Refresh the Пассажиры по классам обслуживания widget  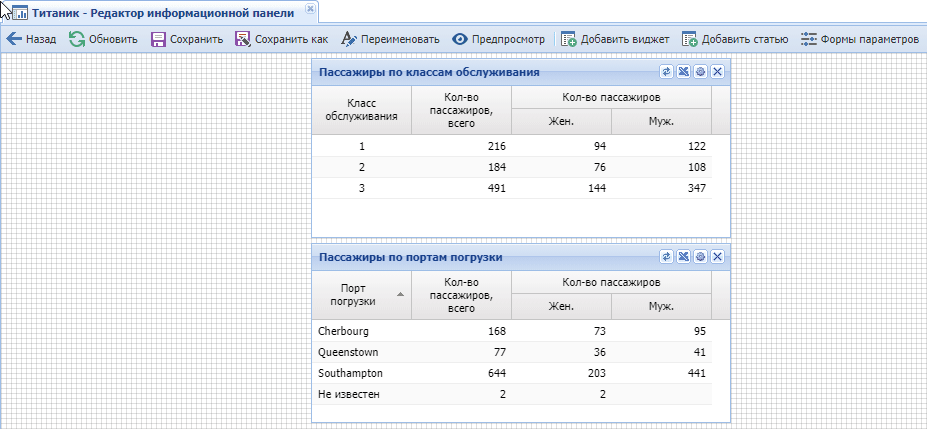pyautogui.click(x=666, y=72)
